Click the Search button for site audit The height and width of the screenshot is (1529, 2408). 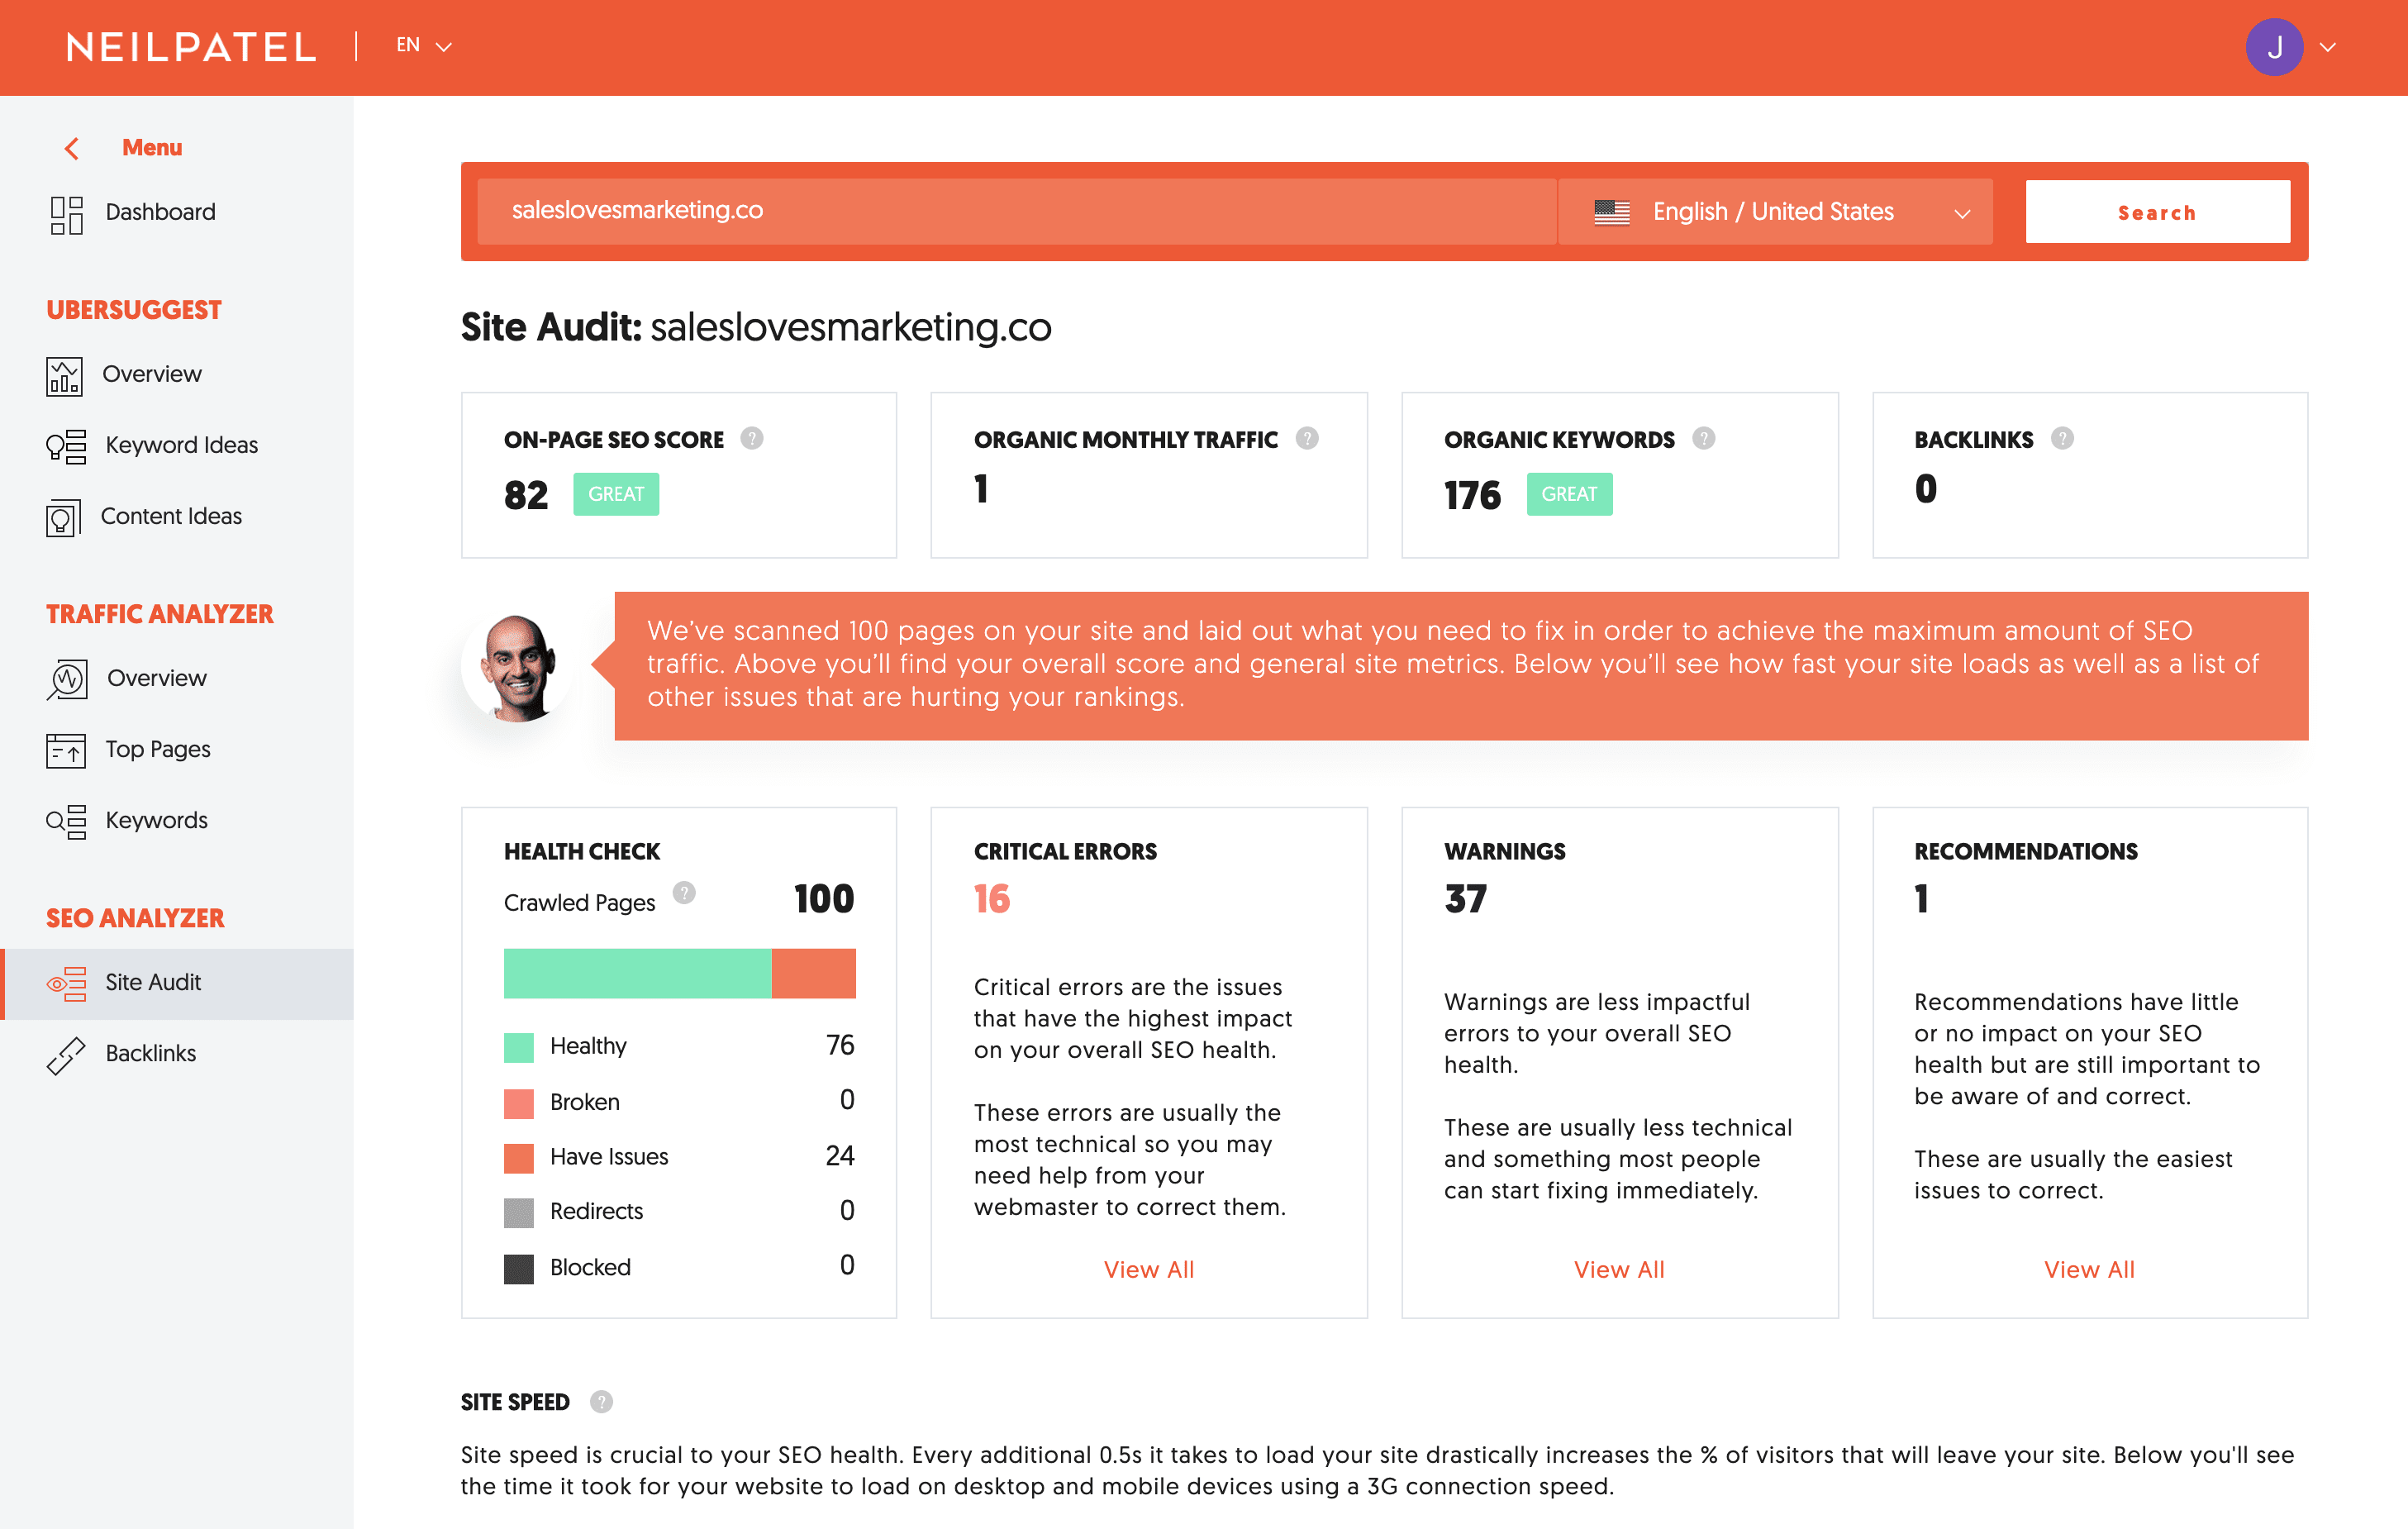click(x=2157, y=211)
